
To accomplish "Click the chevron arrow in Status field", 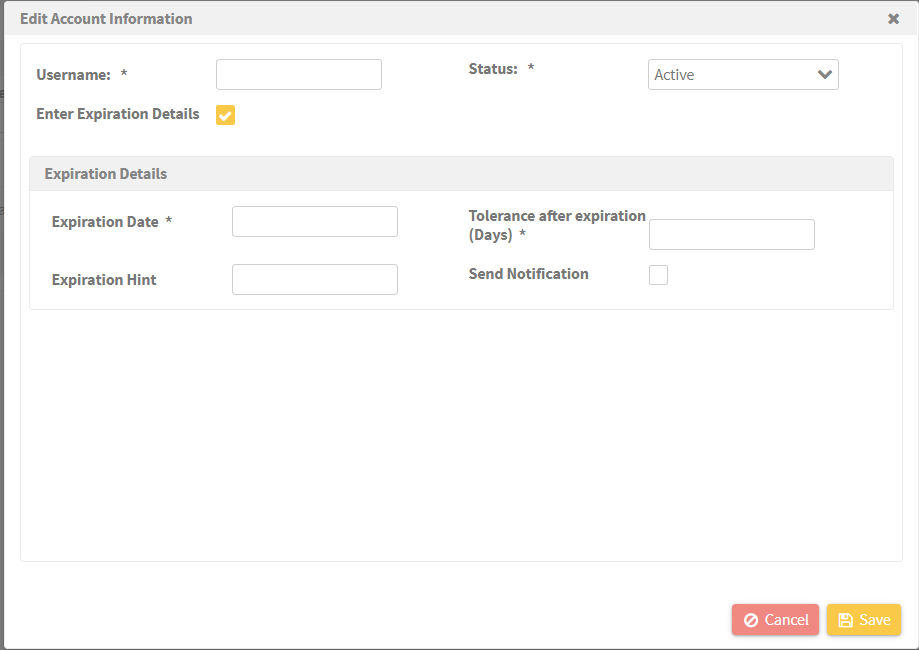I will point(825,74).
